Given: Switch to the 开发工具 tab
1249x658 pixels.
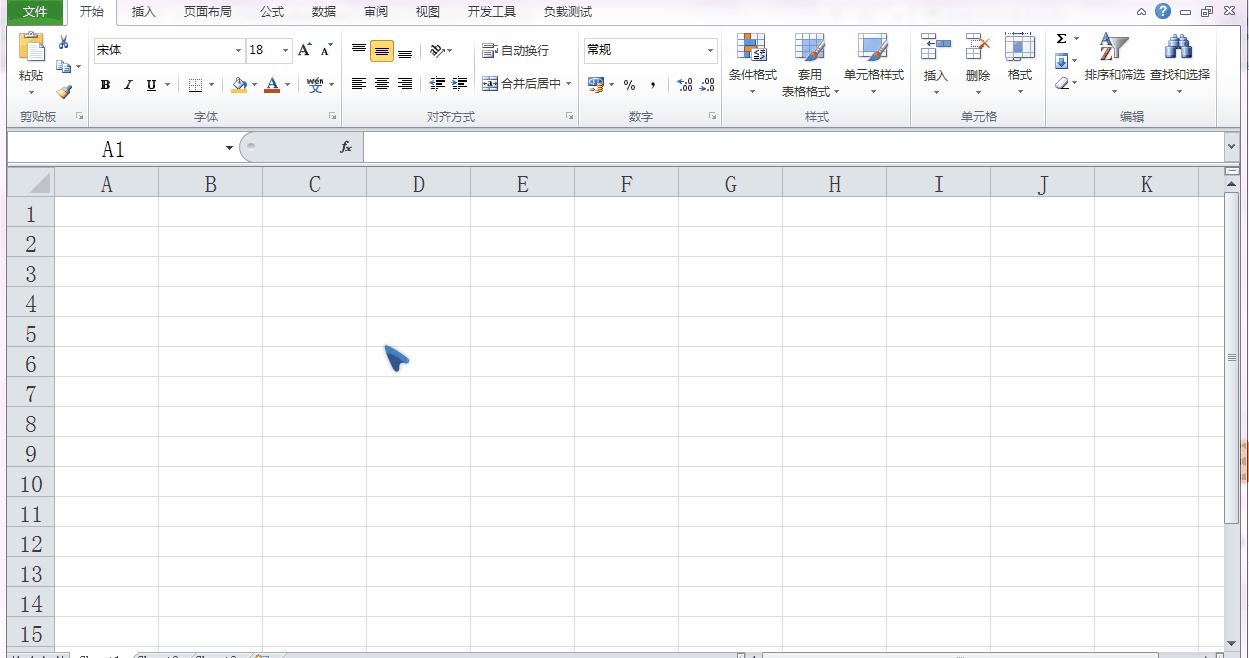Looking at the screenshot, I should [491, 12].
